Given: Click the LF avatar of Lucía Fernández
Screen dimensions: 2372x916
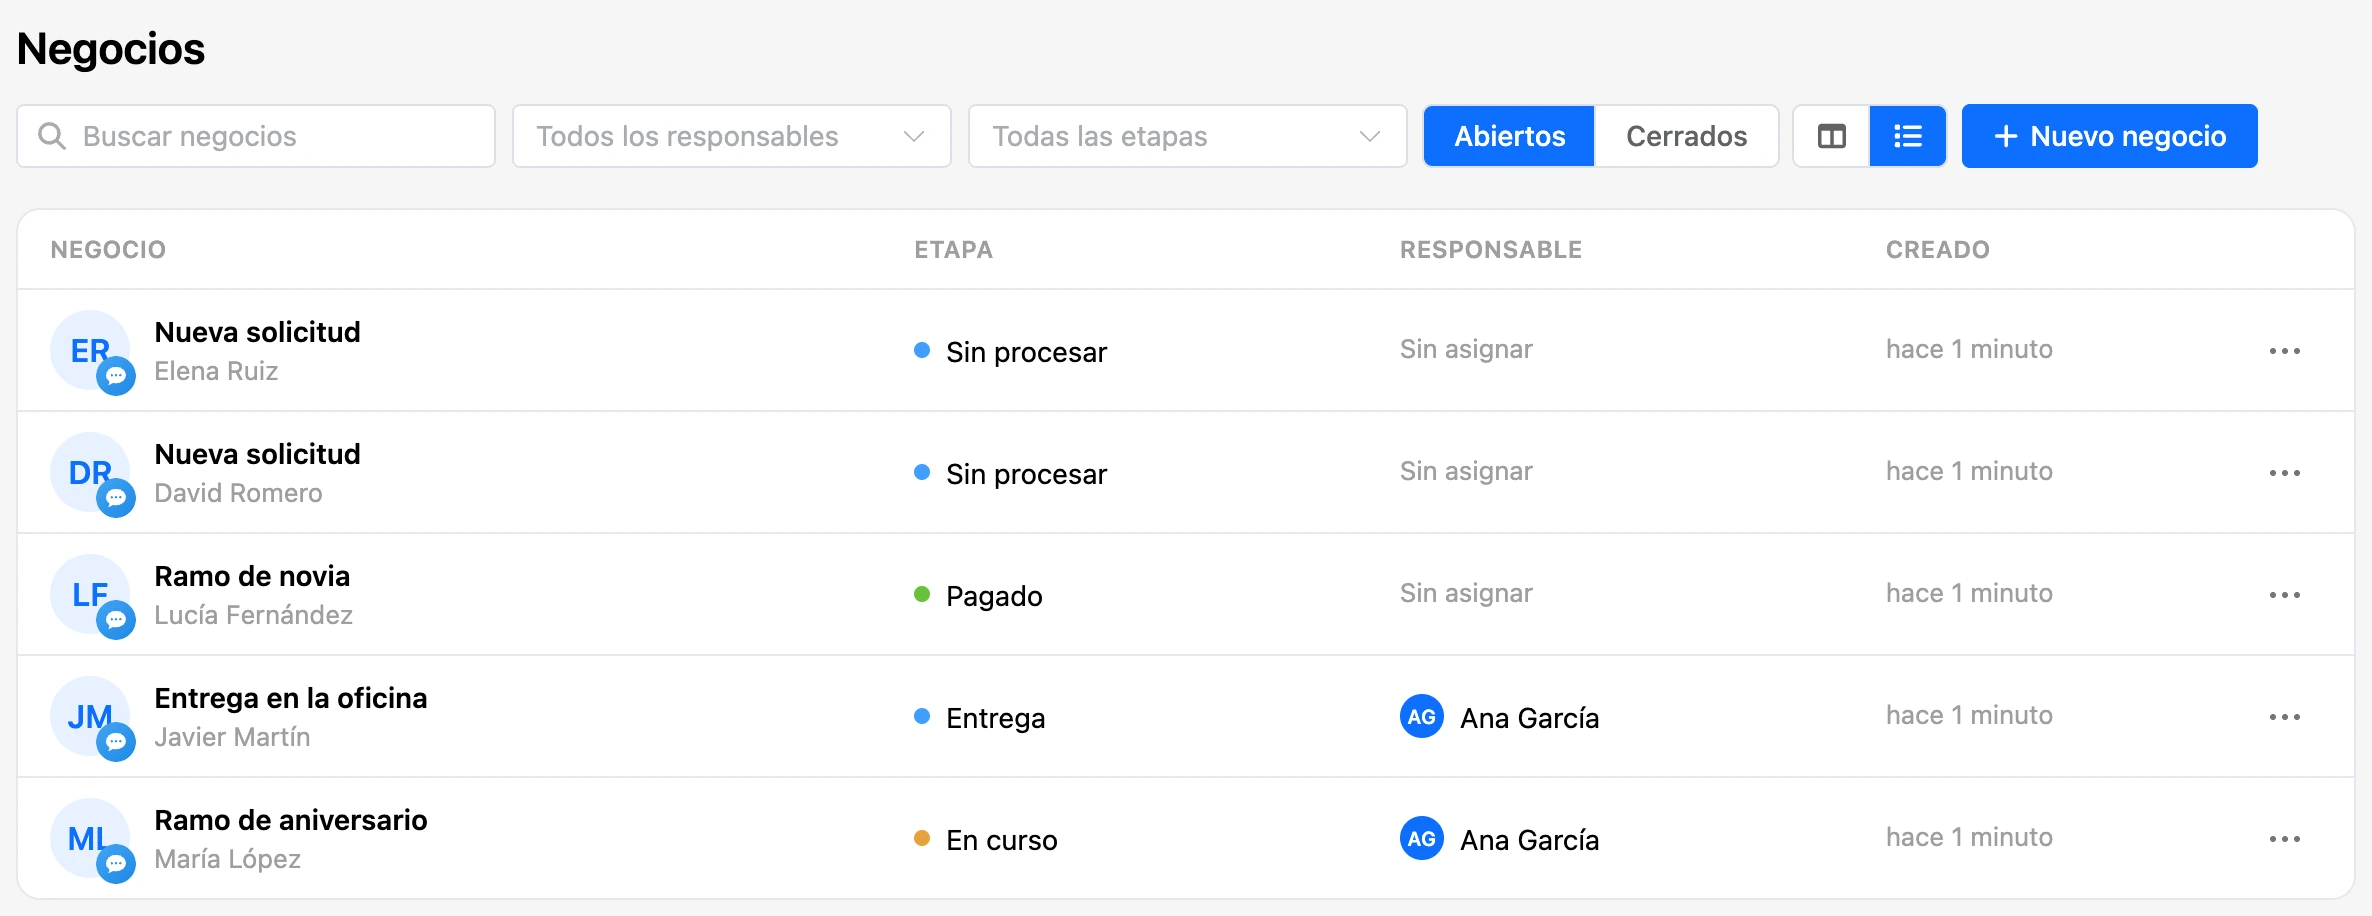Looking at the screenshot, I should pos(90,594).
